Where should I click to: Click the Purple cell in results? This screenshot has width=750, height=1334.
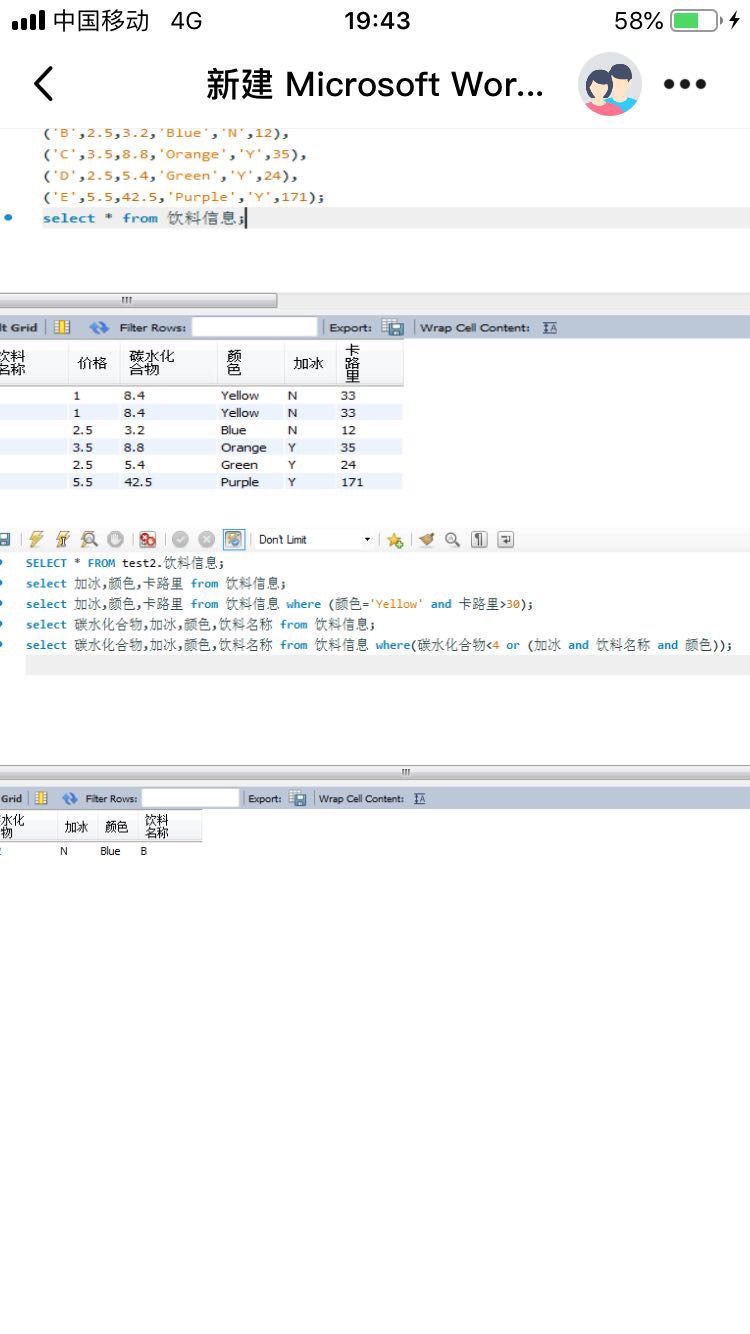pyautogui.click(x=240, y=482)
